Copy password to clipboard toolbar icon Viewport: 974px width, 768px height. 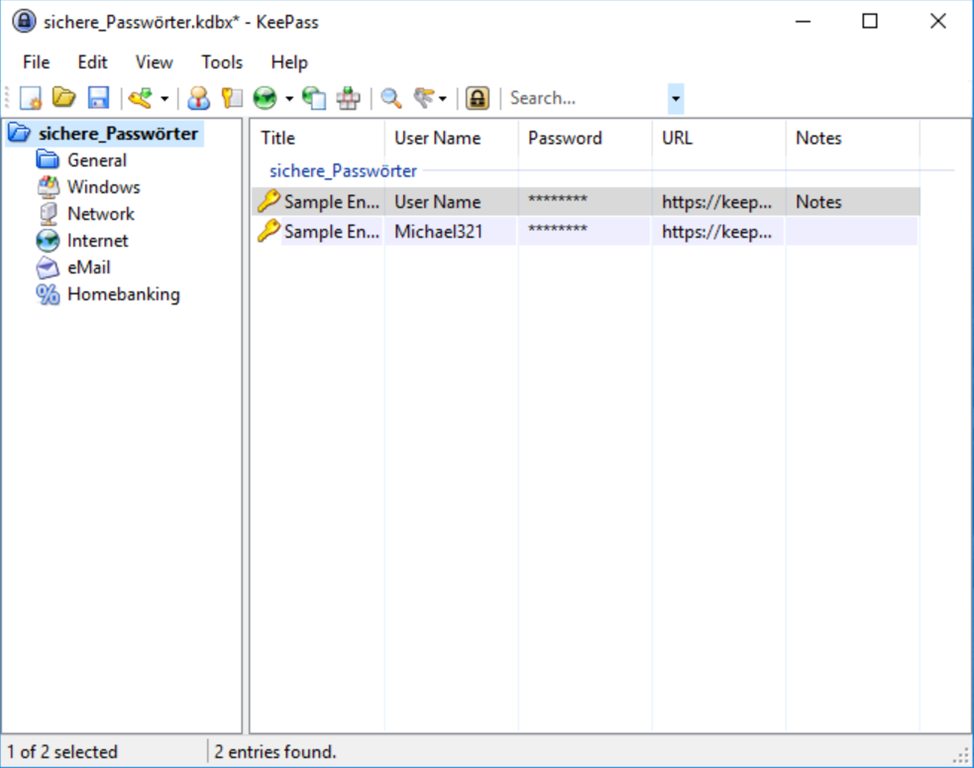coord(232,98)
